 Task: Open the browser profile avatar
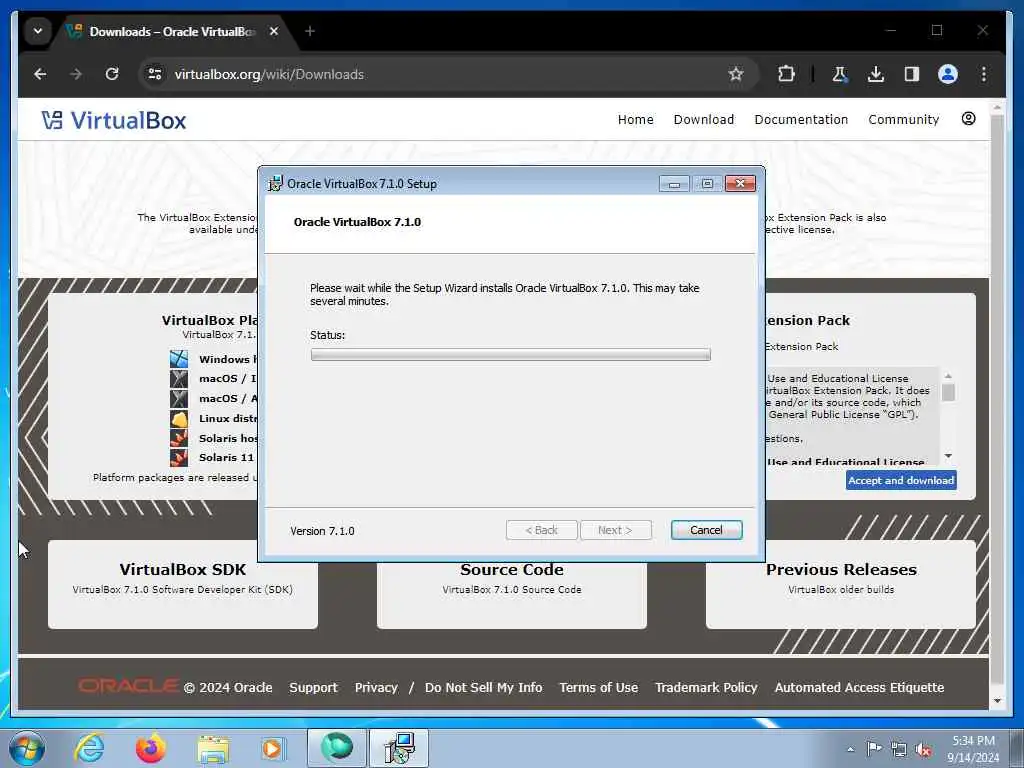click(x=948, y=74)
